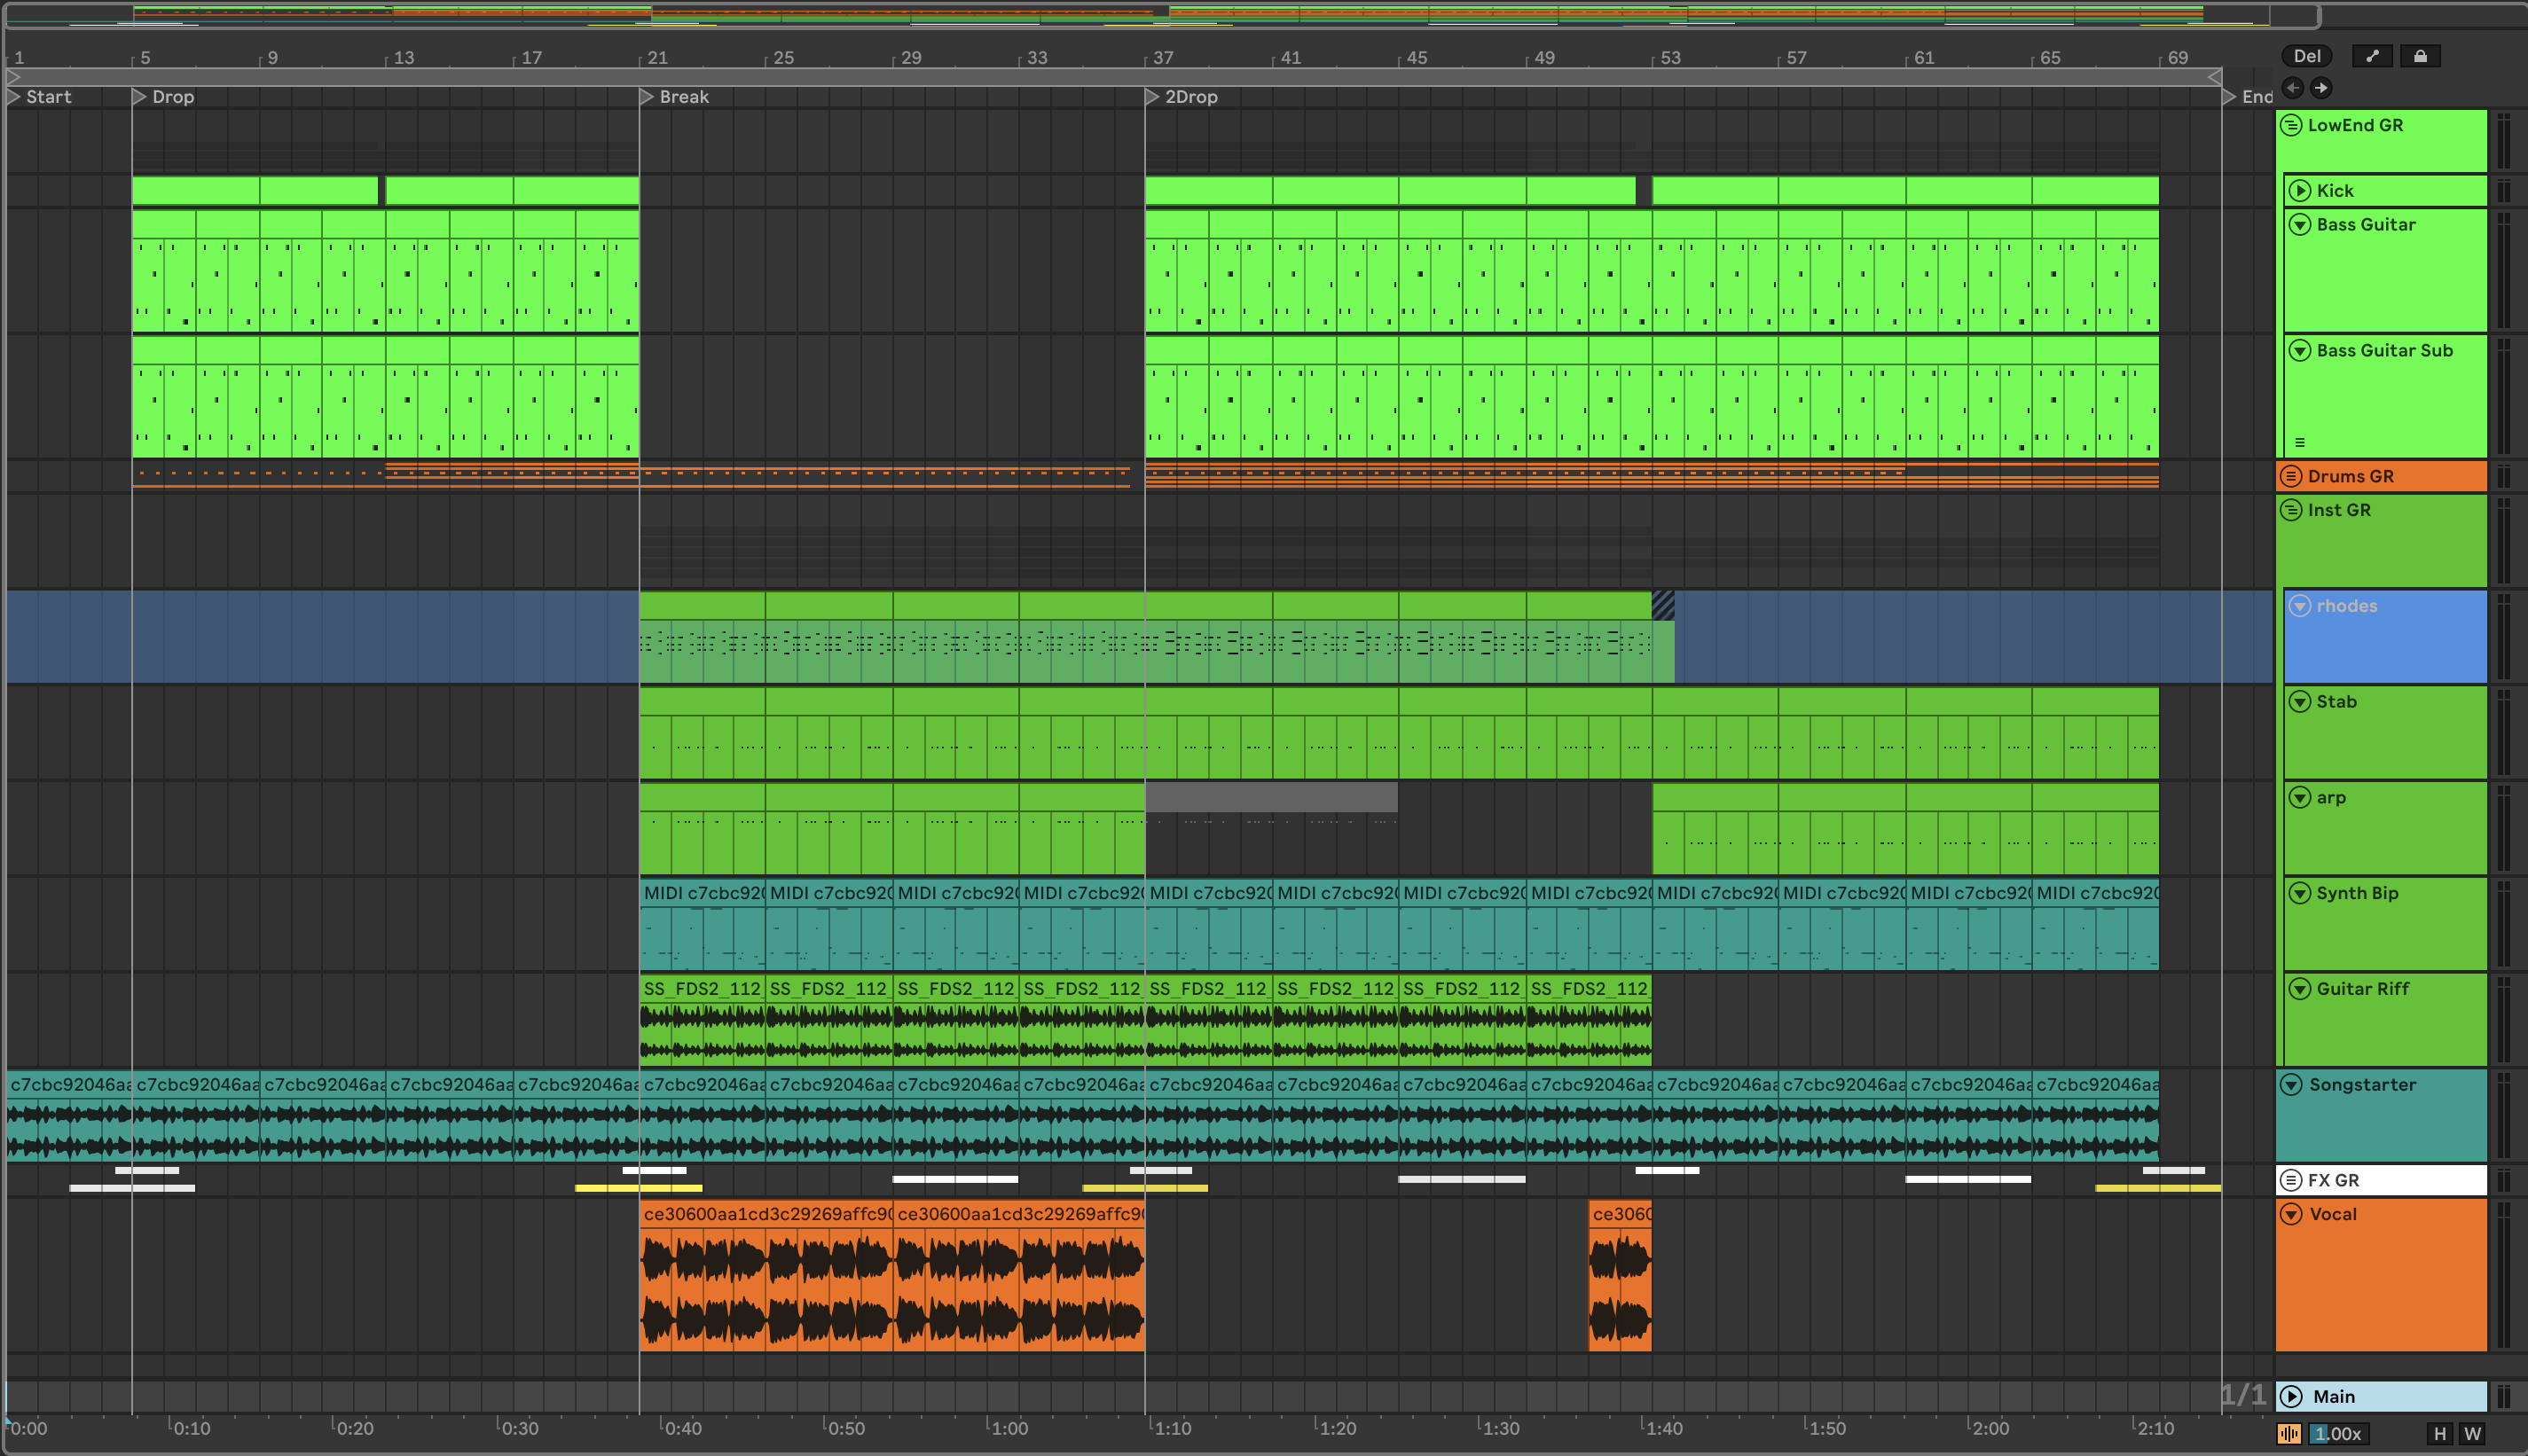Image resolution: width=2528 pixels, height=1456 pixels.
Task: Collapse the Vocal track fold arrow
Action: [2292, 1214]
